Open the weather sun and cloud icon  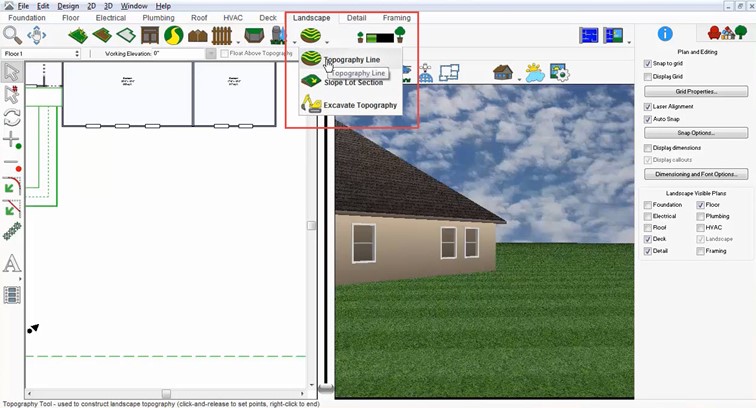(x=534, y=73)
